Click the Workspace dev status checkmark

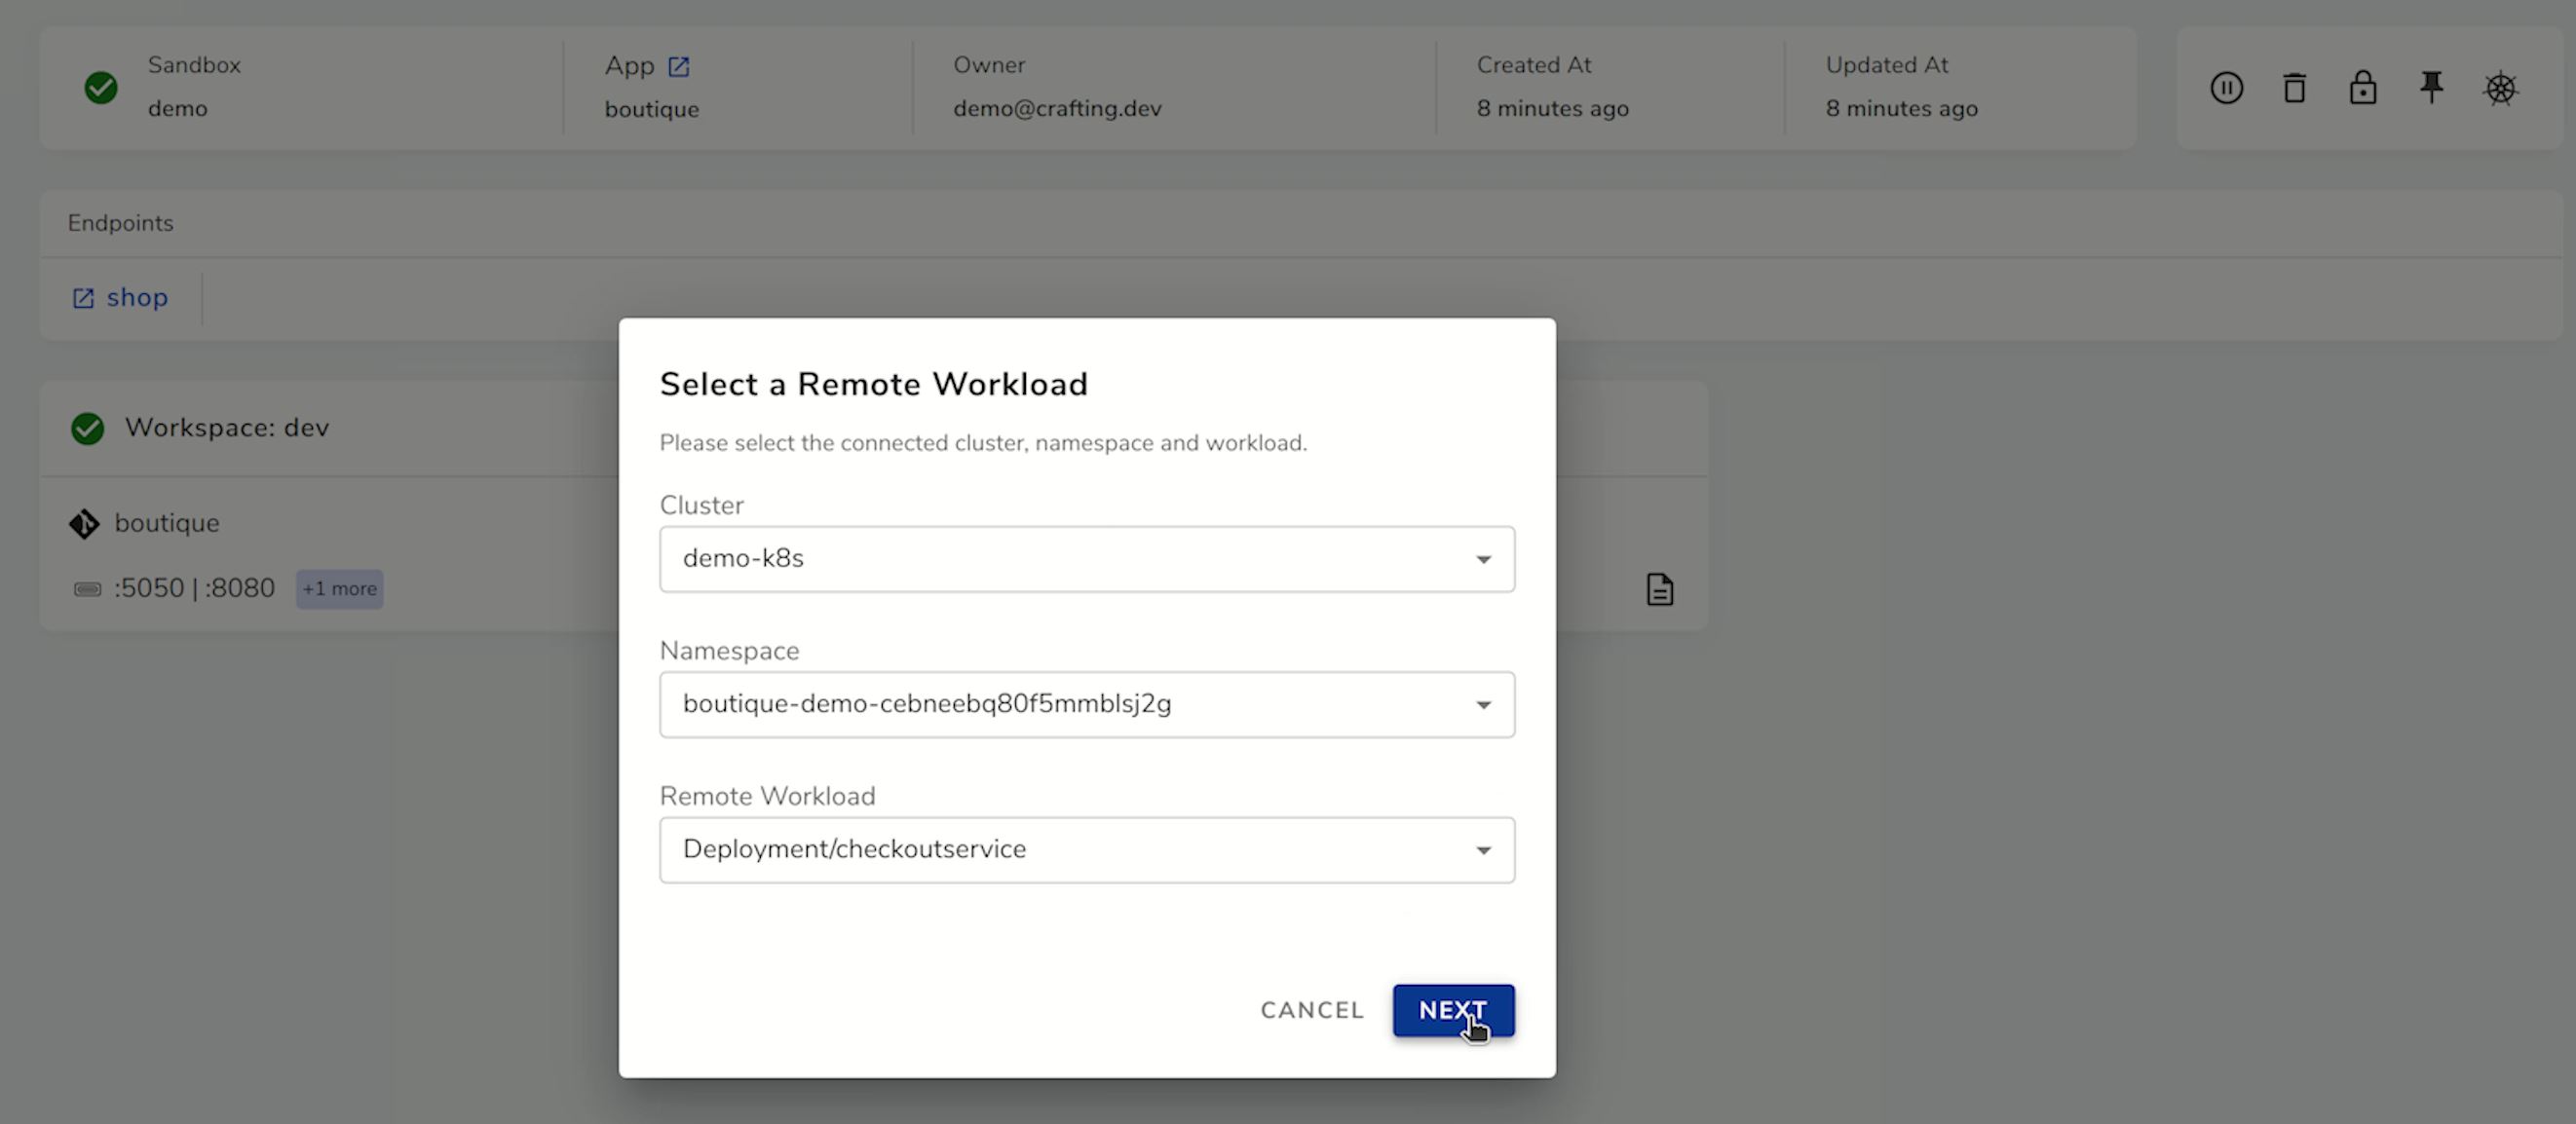[88, 428]
